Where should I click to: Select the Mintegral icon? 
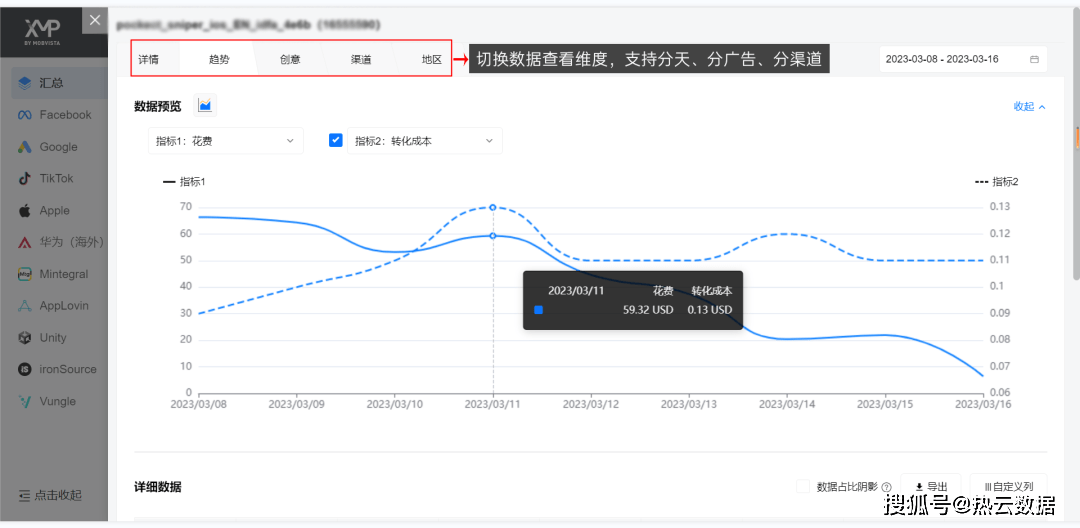point(25,274)
